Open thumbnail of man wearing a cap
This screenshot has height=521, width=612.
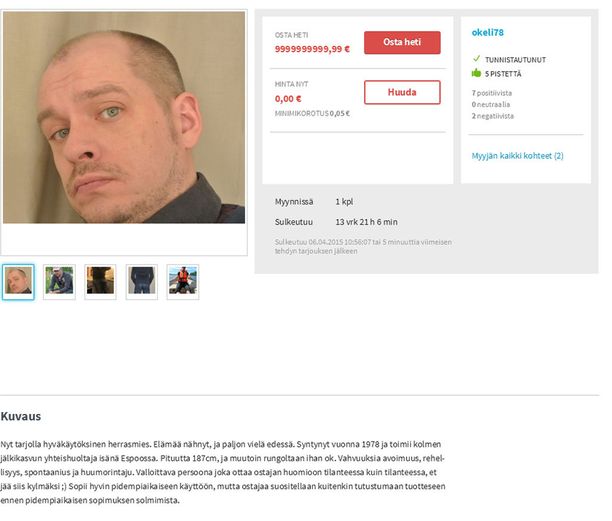pyautogui.click(x=59, y=282)
